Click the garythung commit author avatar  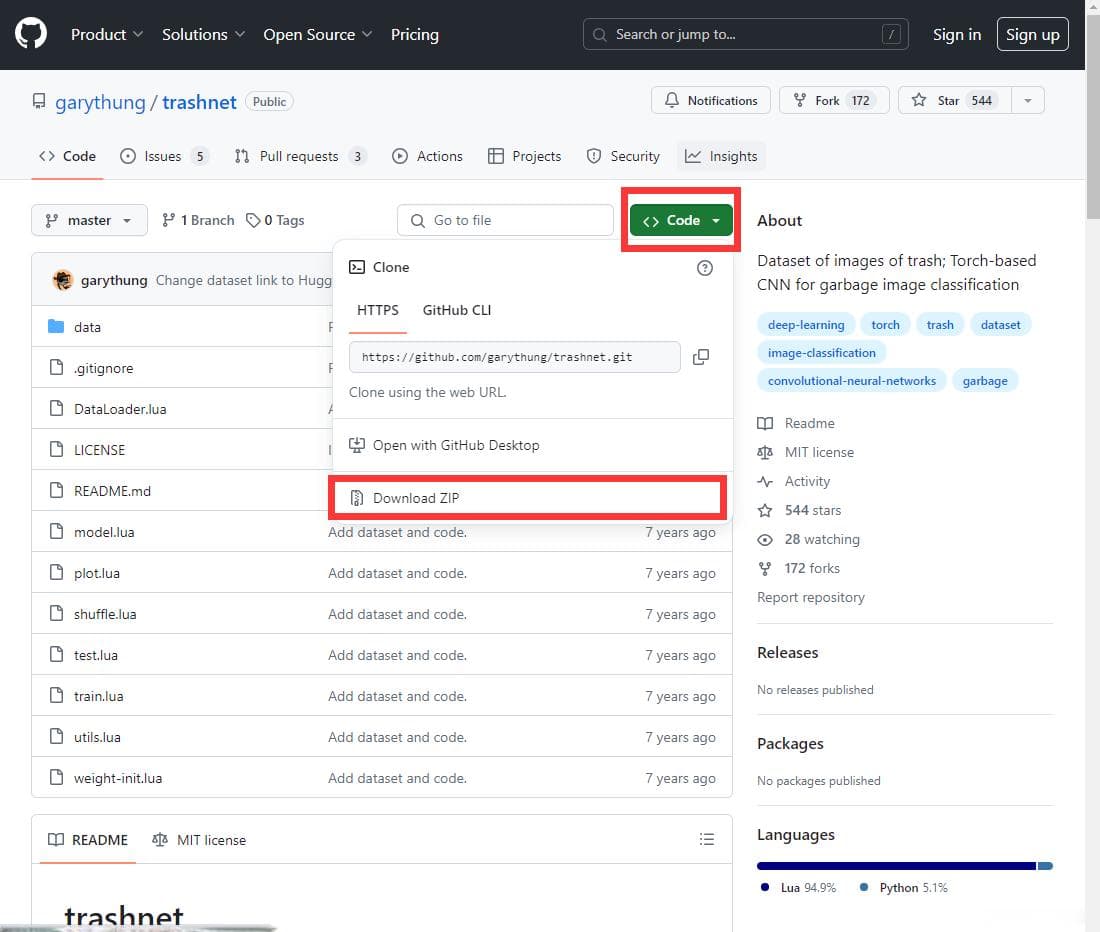pos(62,280)
